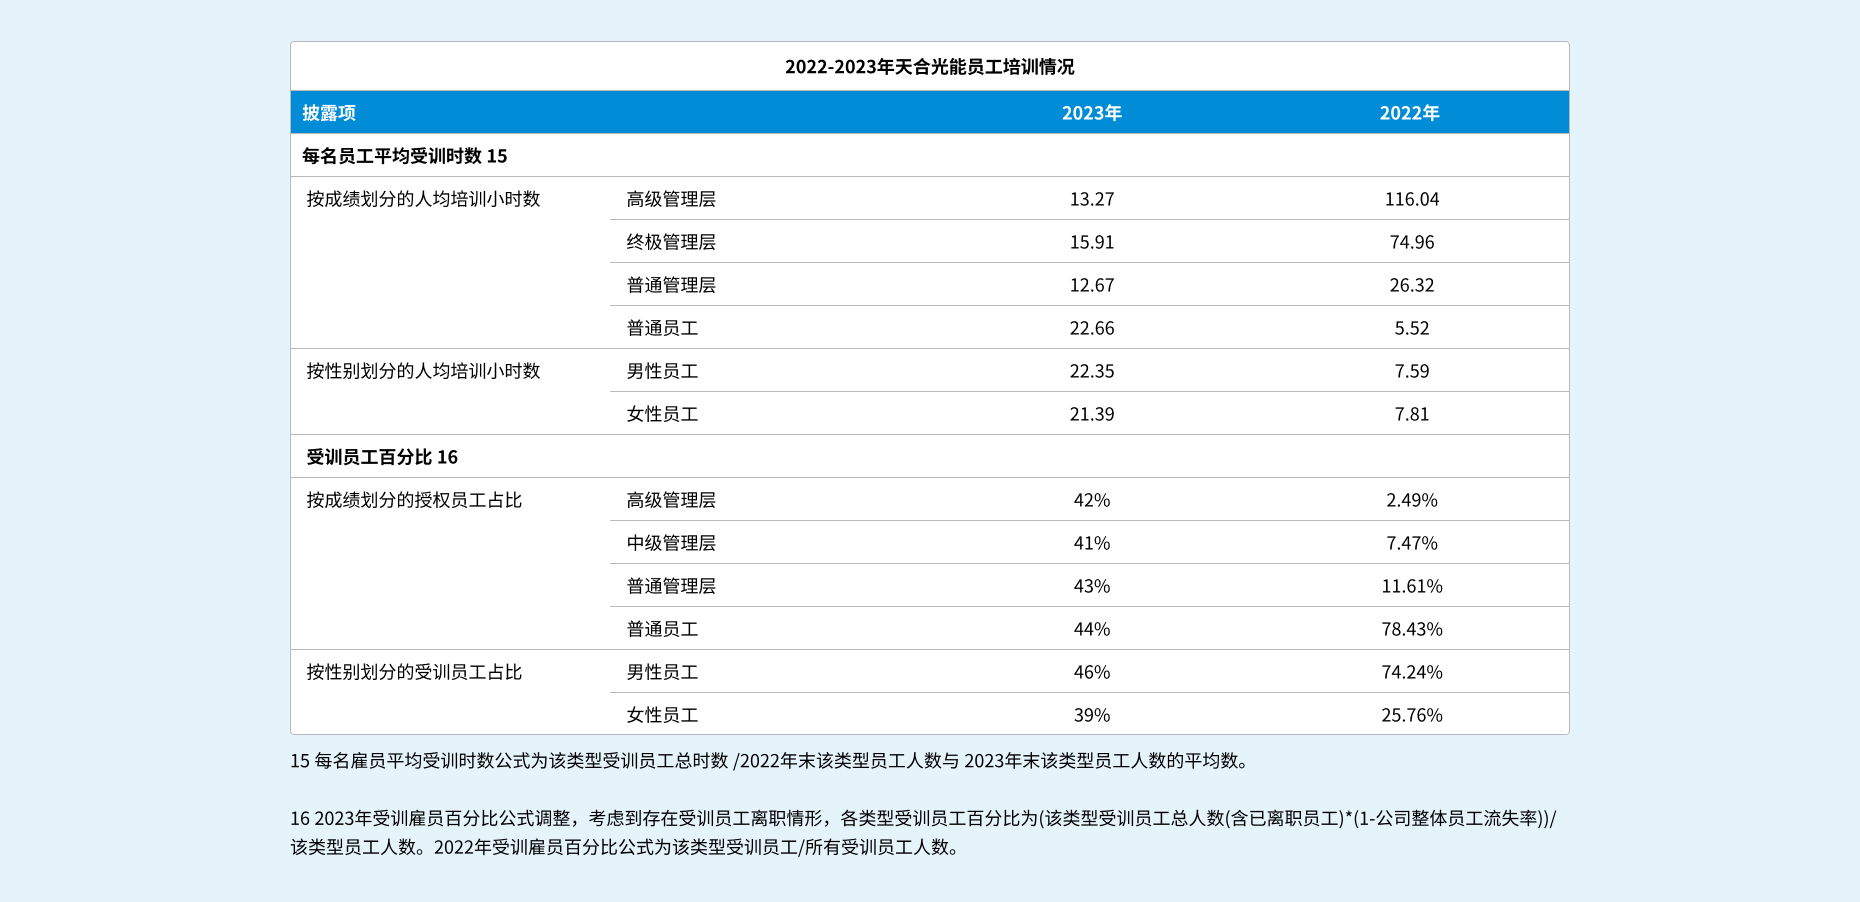Click the 78.43% cell in the 2022 column
The width and height of the screenshot is (1860, 902).
click(x=1411, y=629)
